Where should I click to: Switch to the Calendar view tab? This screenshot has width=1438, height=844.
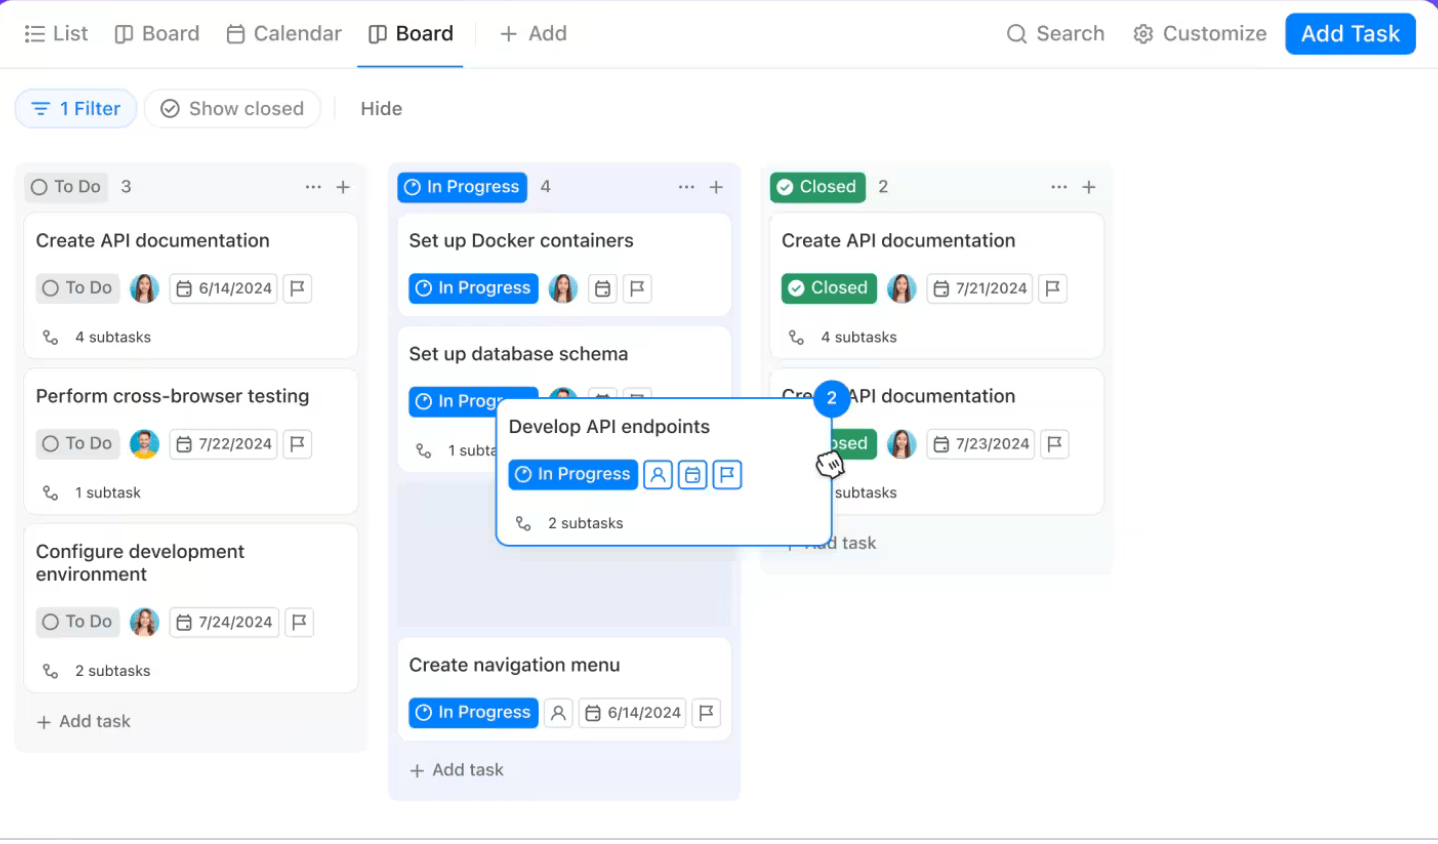284,34
